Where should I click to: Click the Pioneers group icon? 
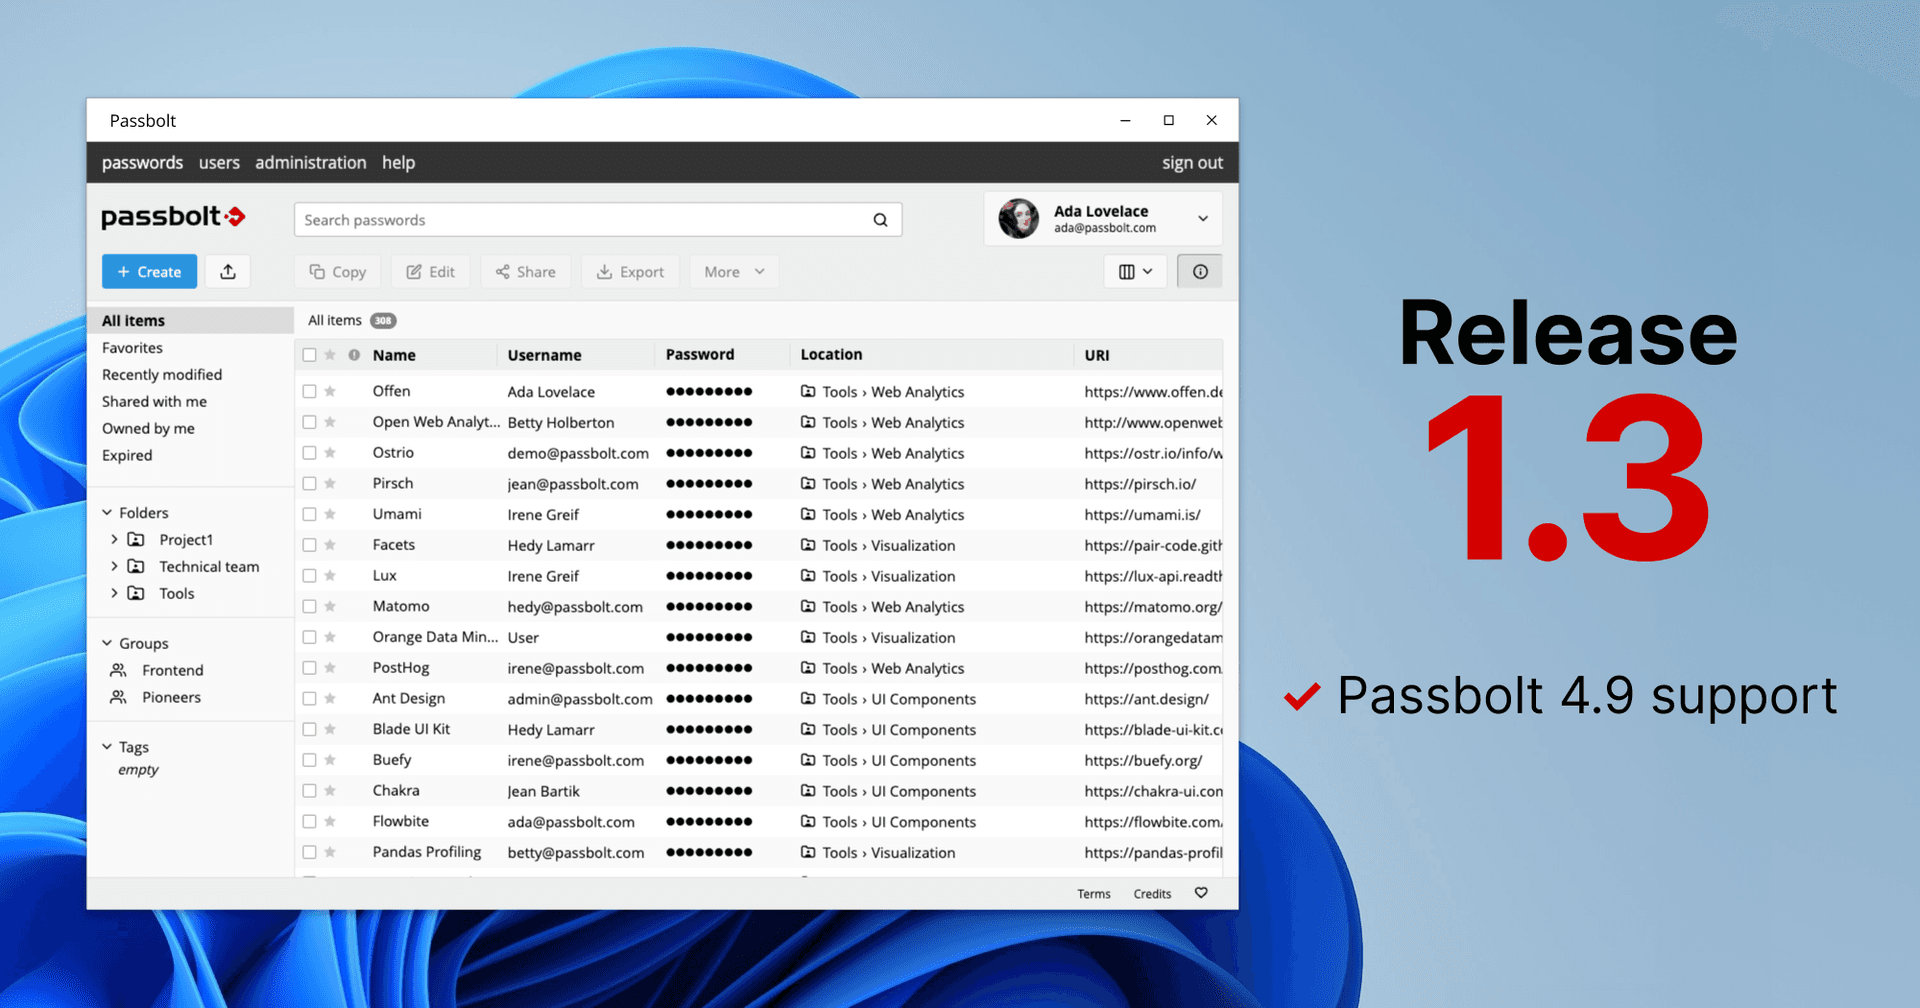[118, 697]
